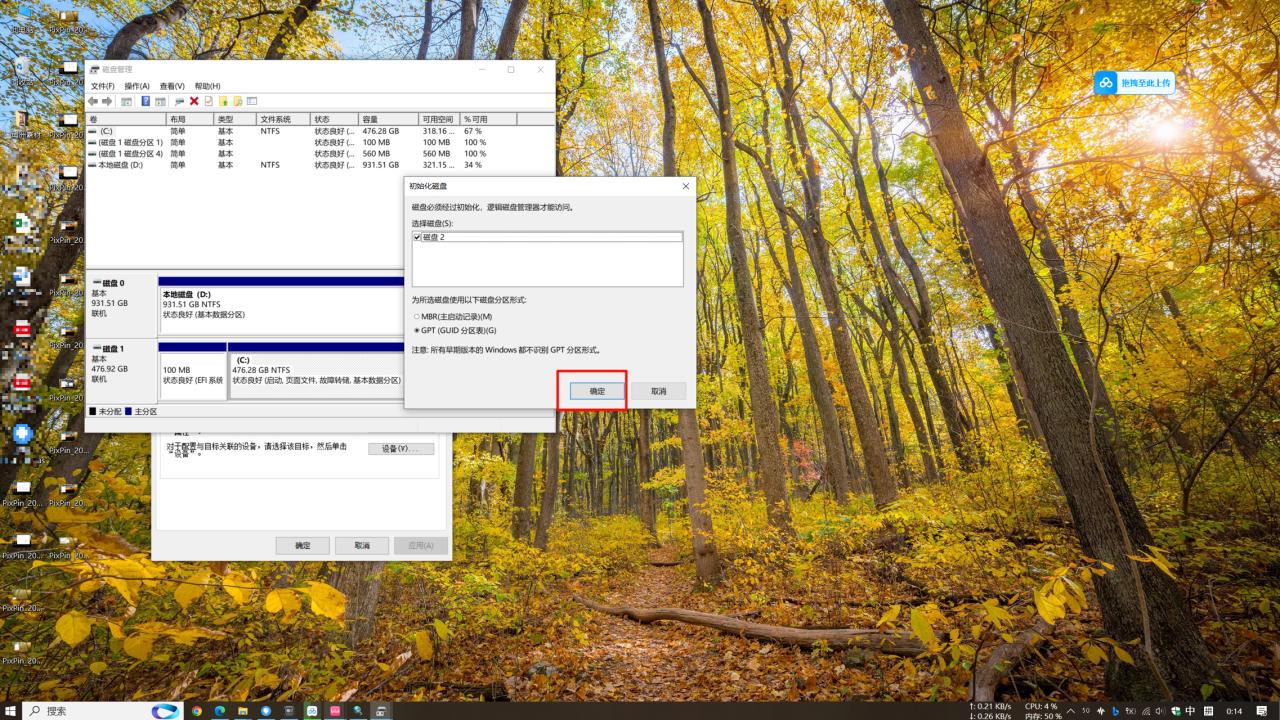Image resolution: width=1280 pixels, height=720 pixels.
Task: Open the blue help icon in toolbar
Action: pyautogui.click(x=146, y=101)
